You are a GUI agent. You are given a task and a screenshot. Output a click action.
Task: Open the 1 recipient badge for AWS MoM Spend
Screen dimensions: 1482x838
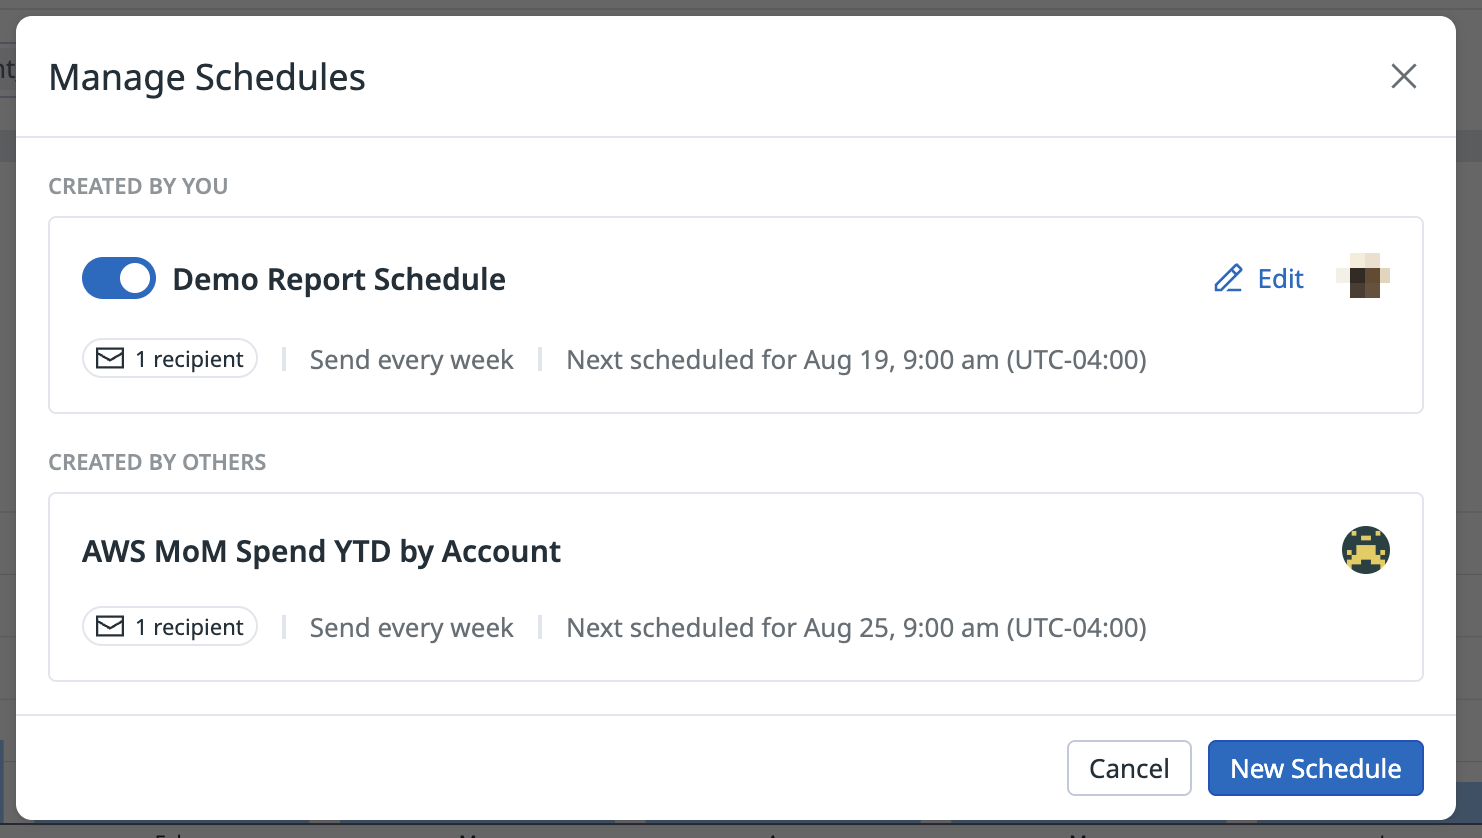(x=170, y=626)
